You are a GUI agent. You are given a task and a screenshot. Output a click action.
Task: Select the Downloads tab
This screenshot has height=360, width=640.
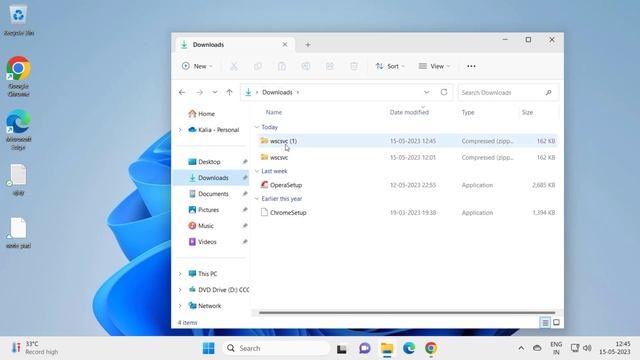tap(234, 44)
